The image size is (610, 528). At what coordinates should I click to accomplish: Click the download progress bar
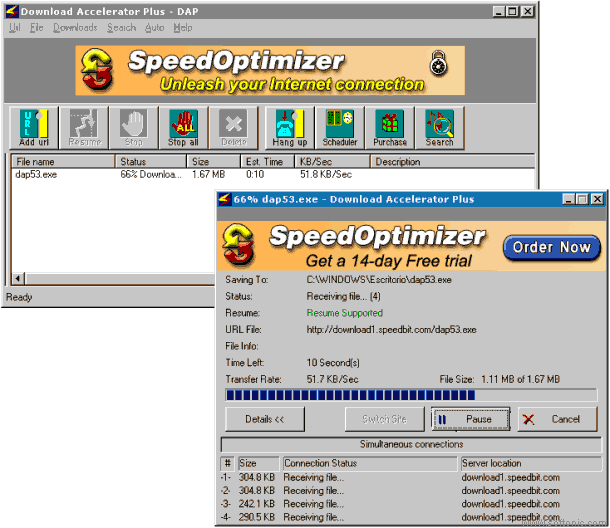click(411, 395)
